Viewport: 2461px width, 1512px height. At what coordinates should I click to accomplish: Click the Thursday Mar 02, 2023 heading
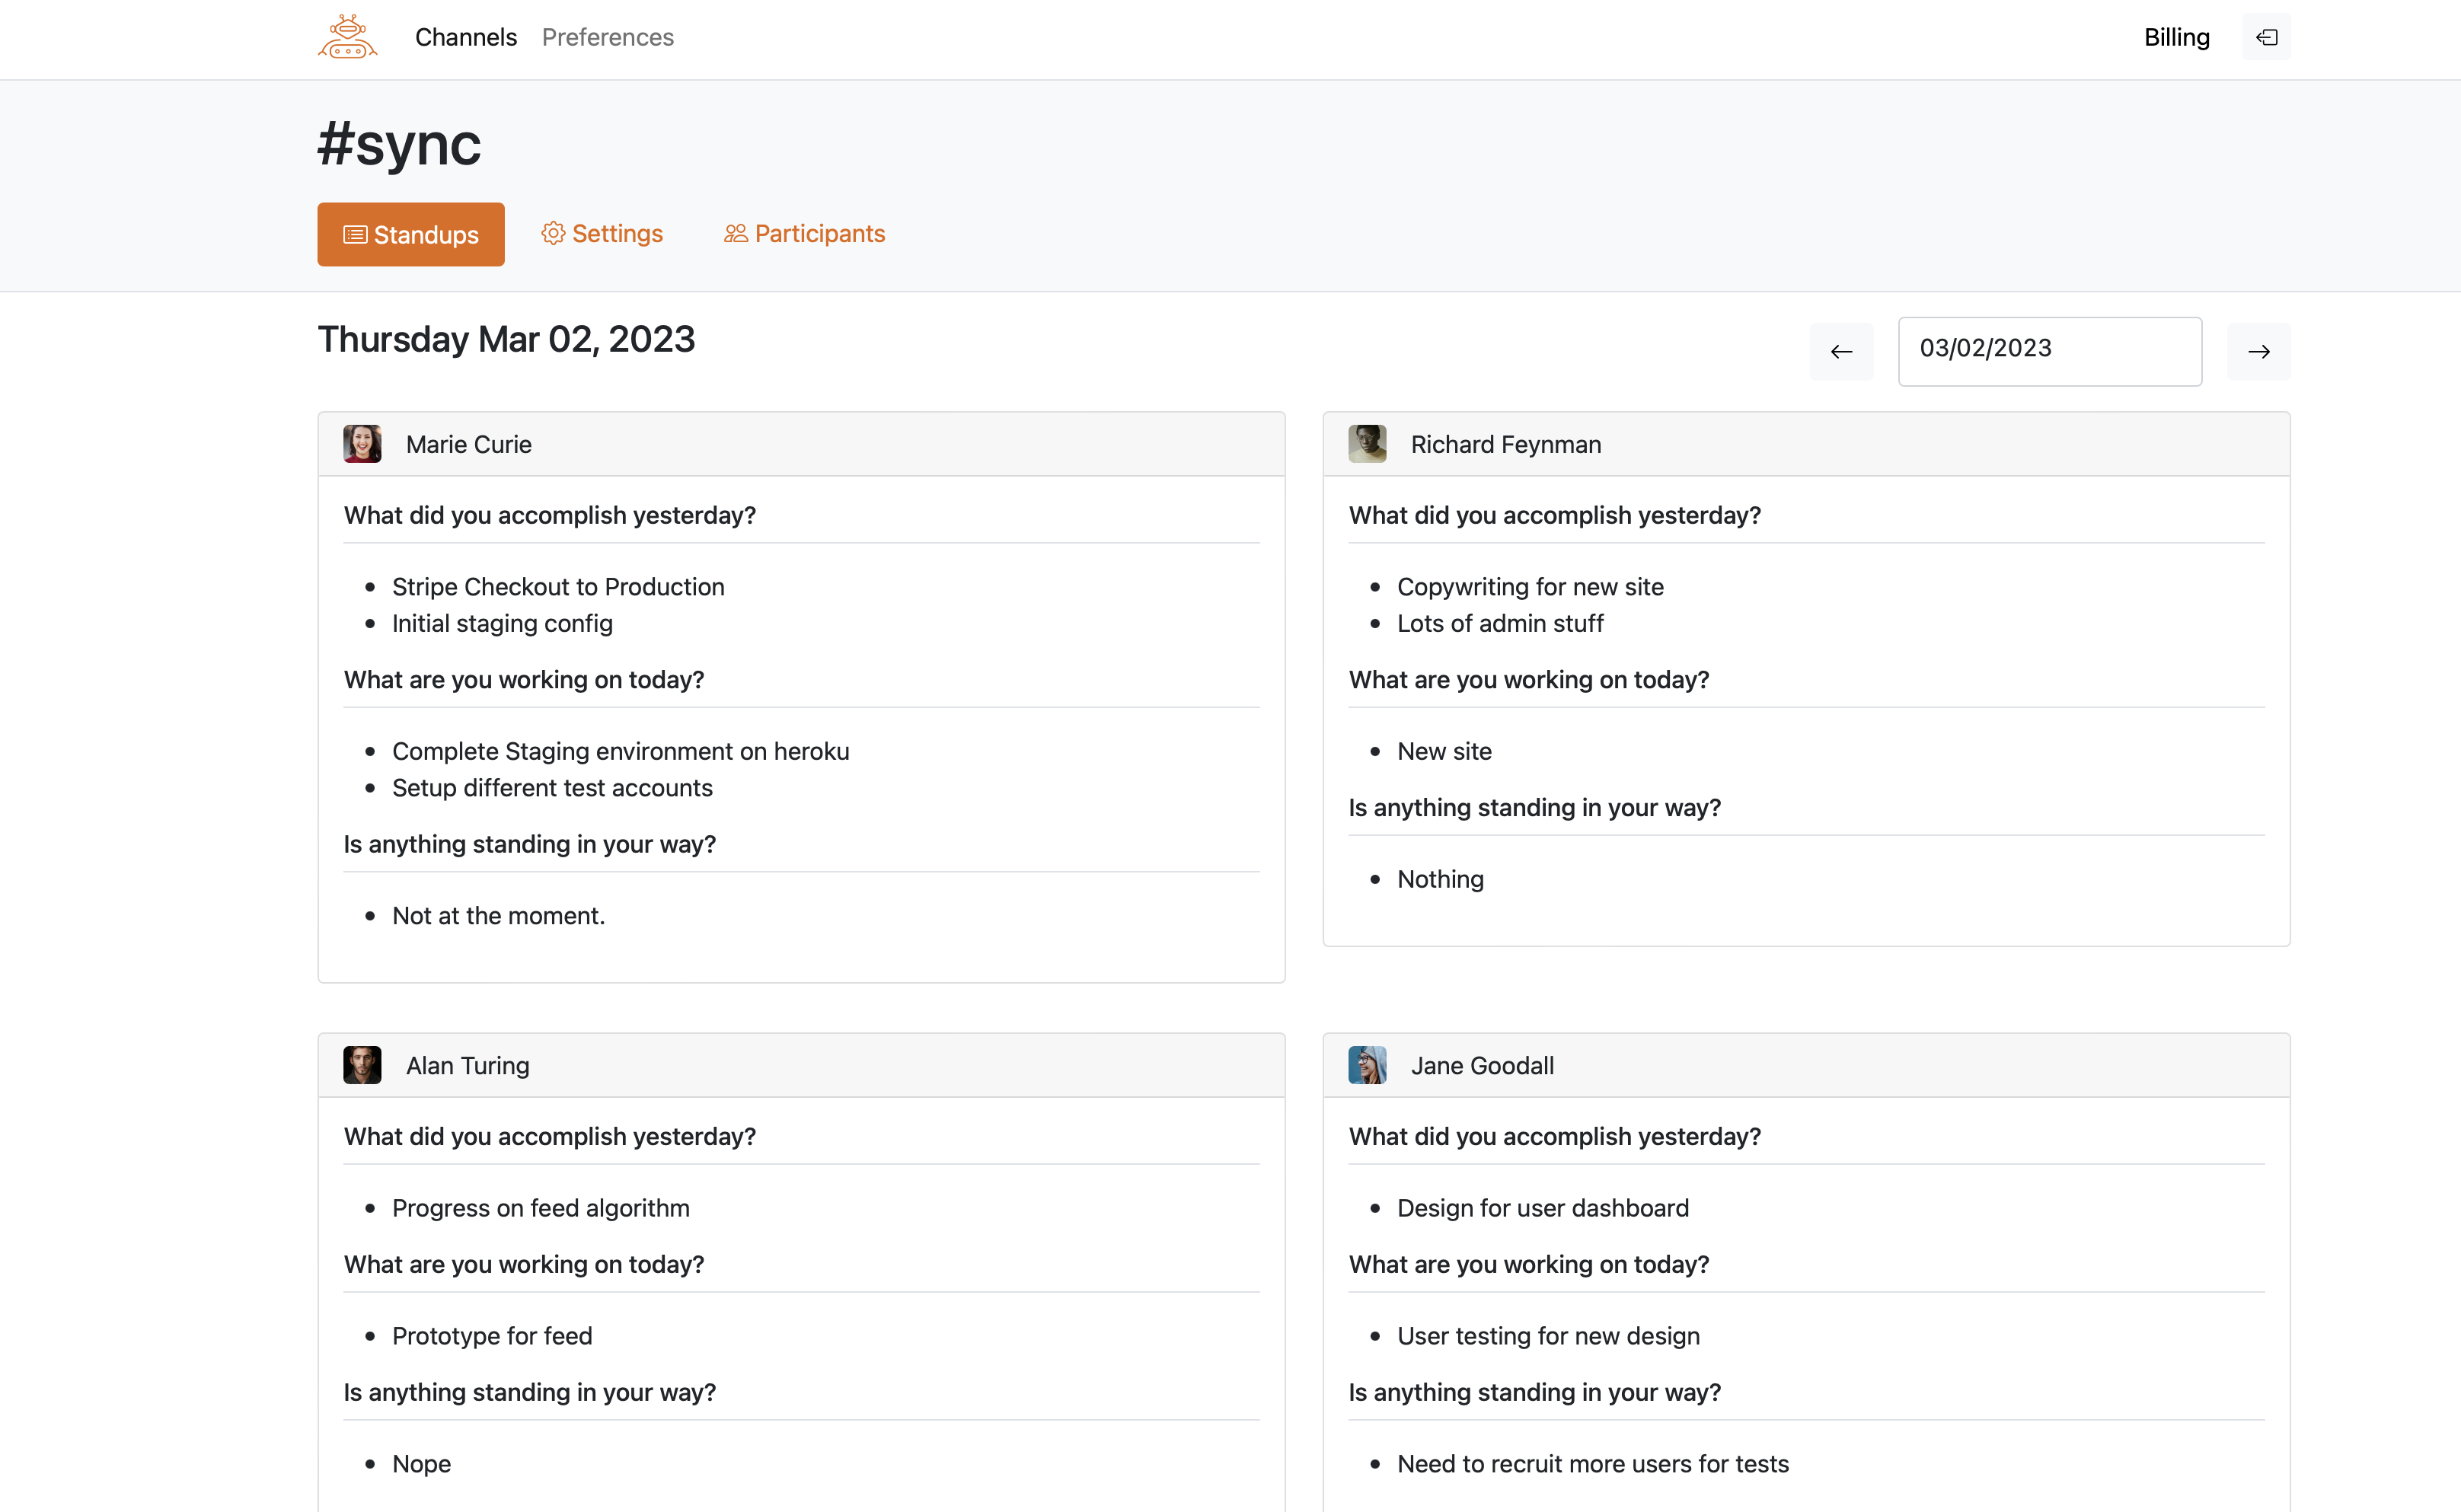(506, 339)
